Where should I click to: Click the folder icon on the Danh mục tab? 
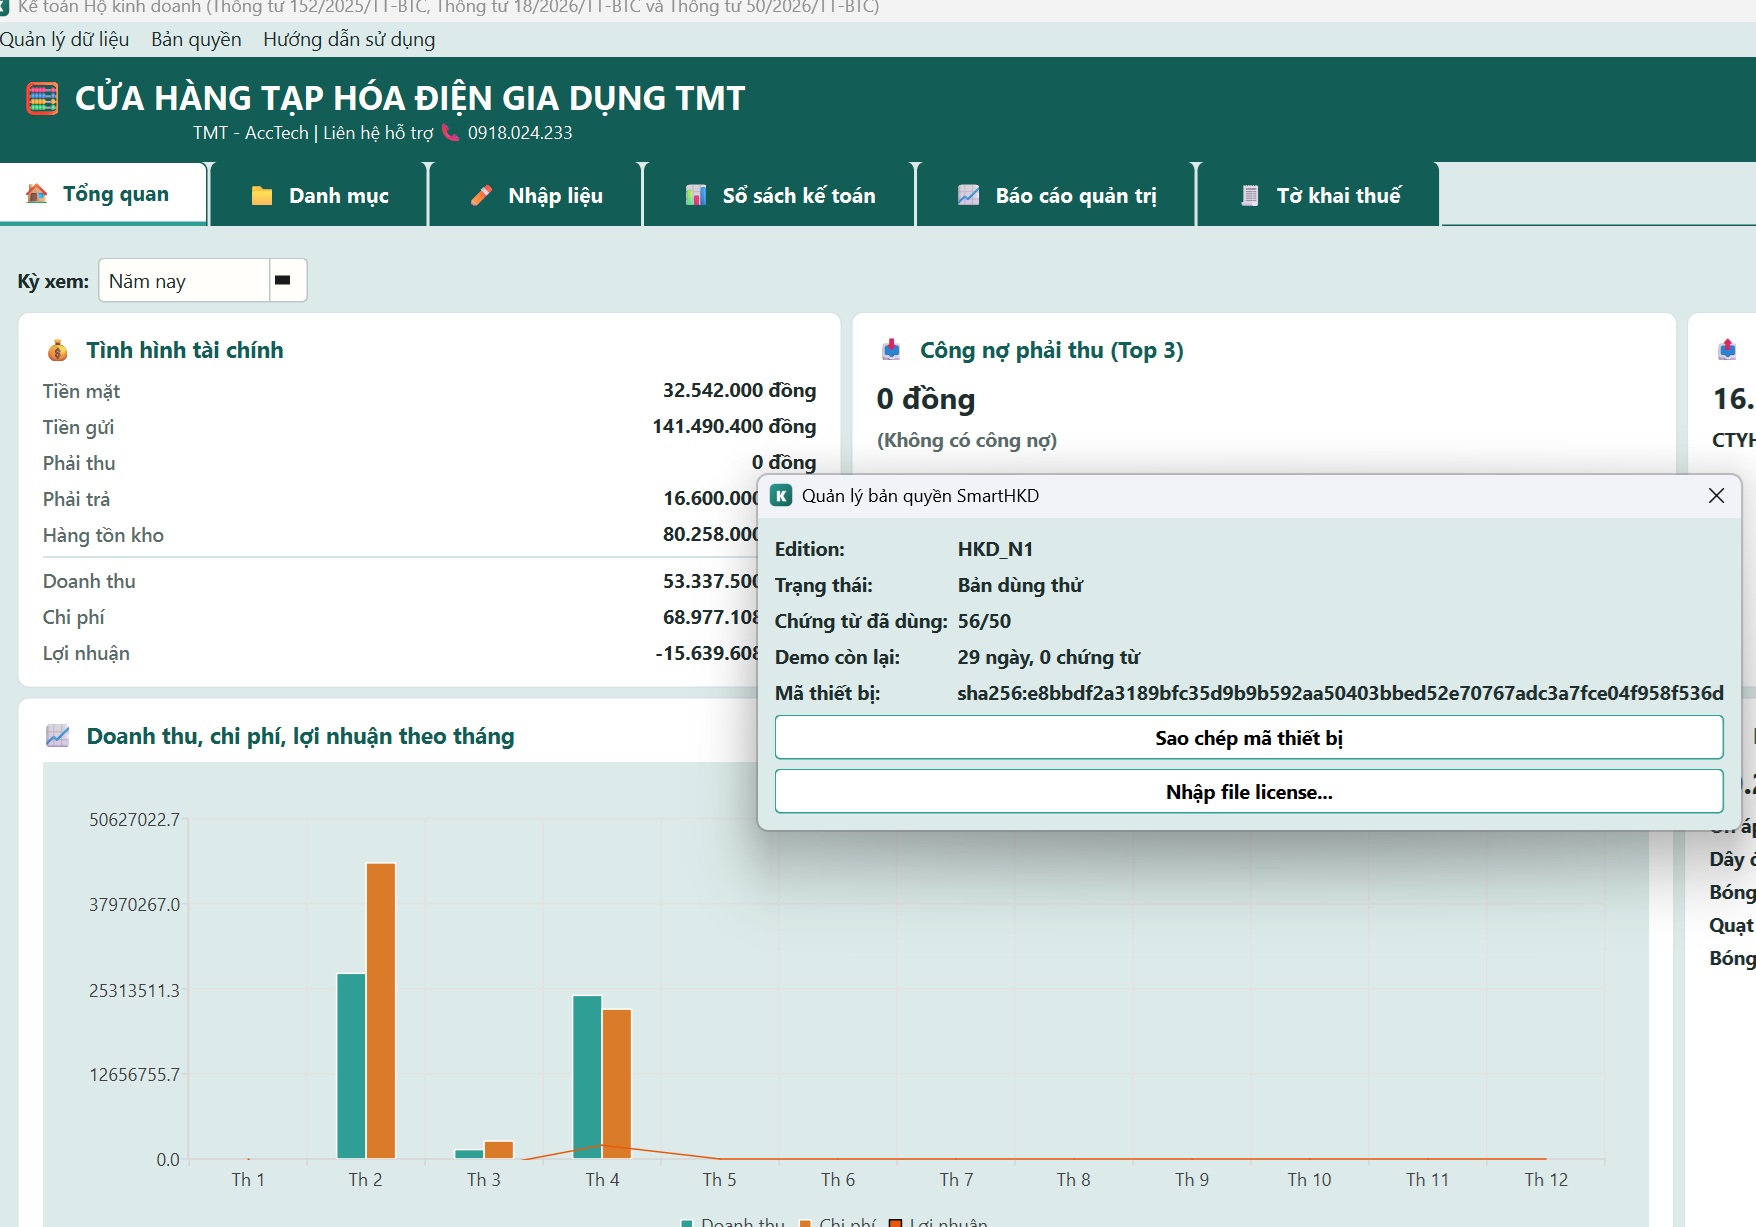pyautogui.click(x=262, y=196)
